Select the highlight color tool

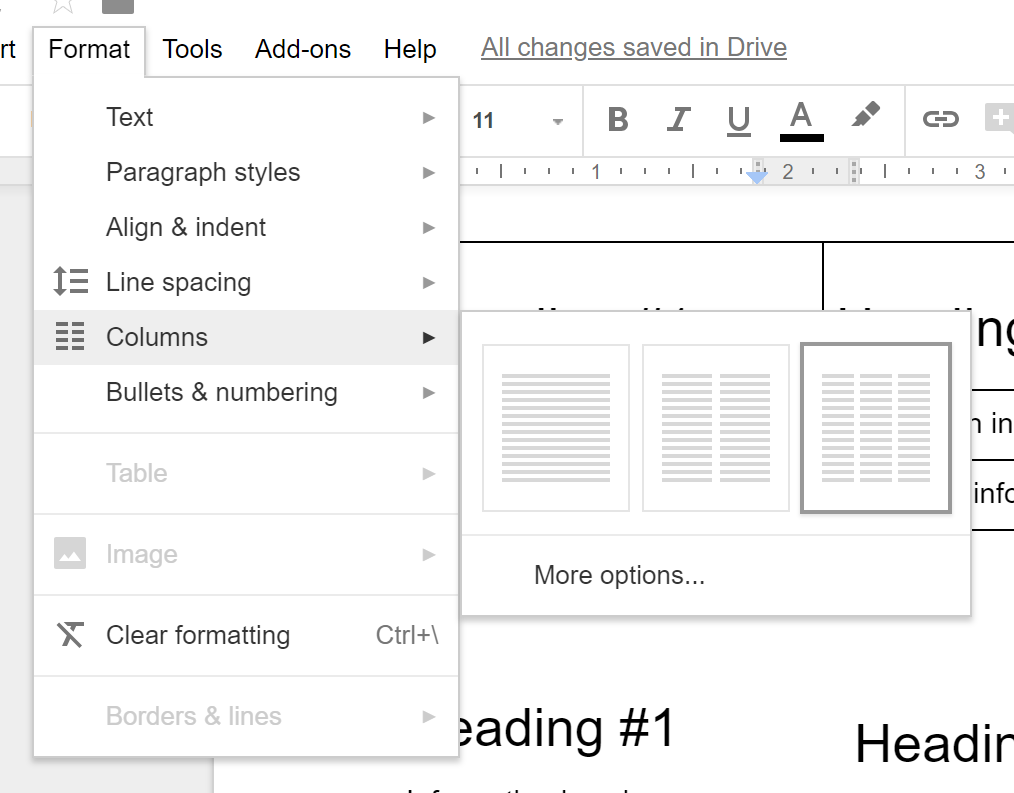pos(864,119)
